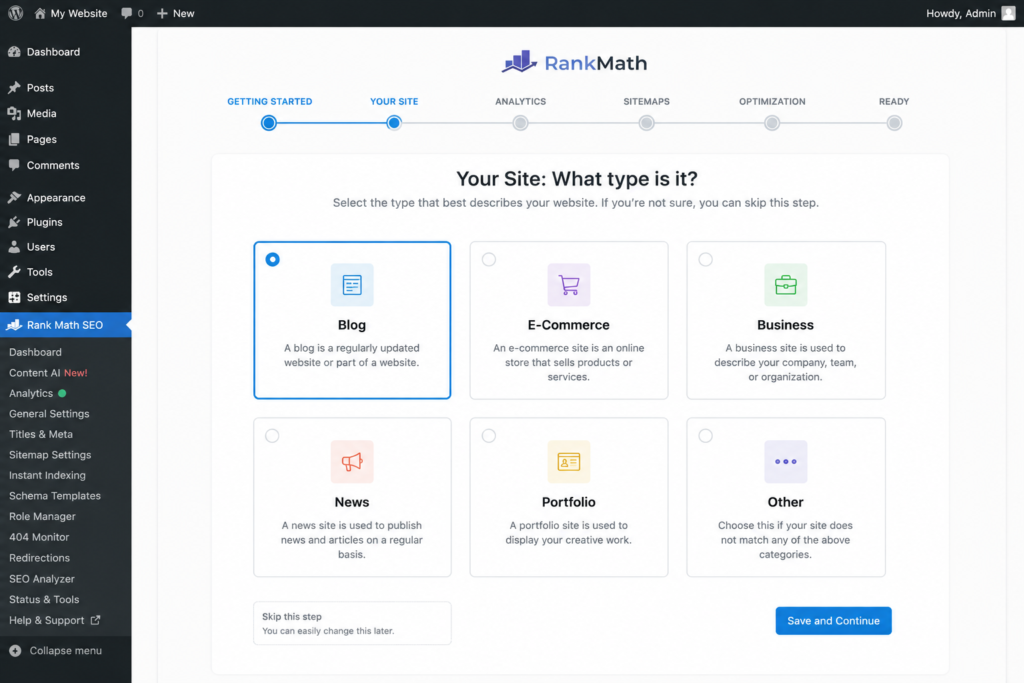Screen dimensions: 1024x683
Task: Click the Rank Math SEO chart icon
Action: 14,325
